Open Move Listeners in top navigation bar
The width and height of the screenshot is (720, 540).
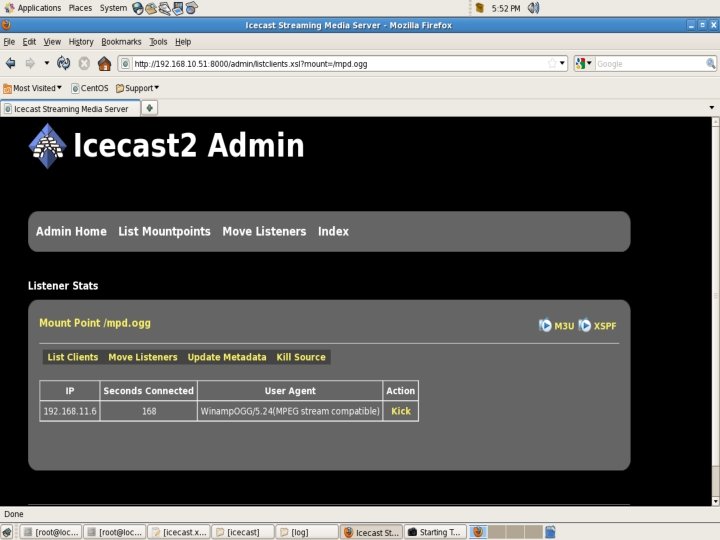click(x=264, y=231)
